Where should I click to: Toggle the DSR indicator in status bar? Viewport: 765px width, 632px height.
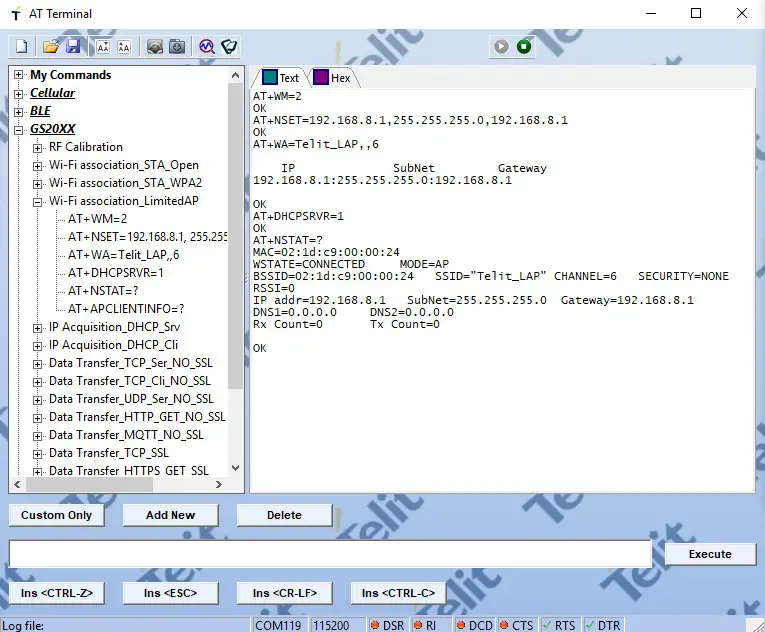tap(387, 625)
